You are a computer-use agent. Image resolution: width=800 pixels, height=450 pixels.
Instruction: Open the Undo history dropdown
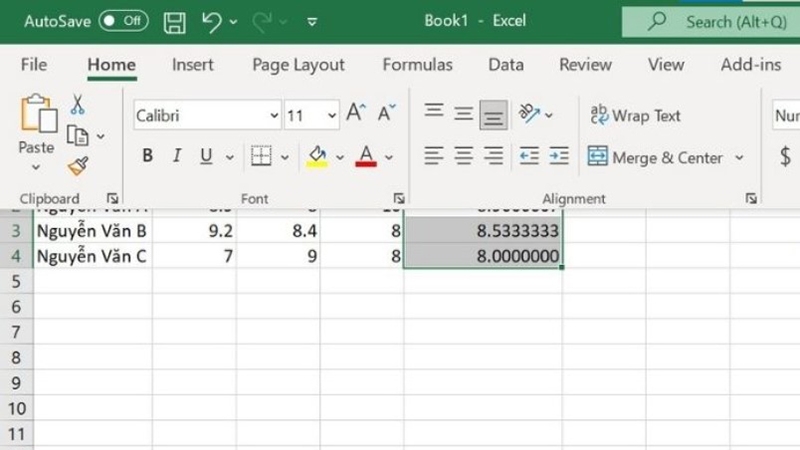(x=233, y=22)
